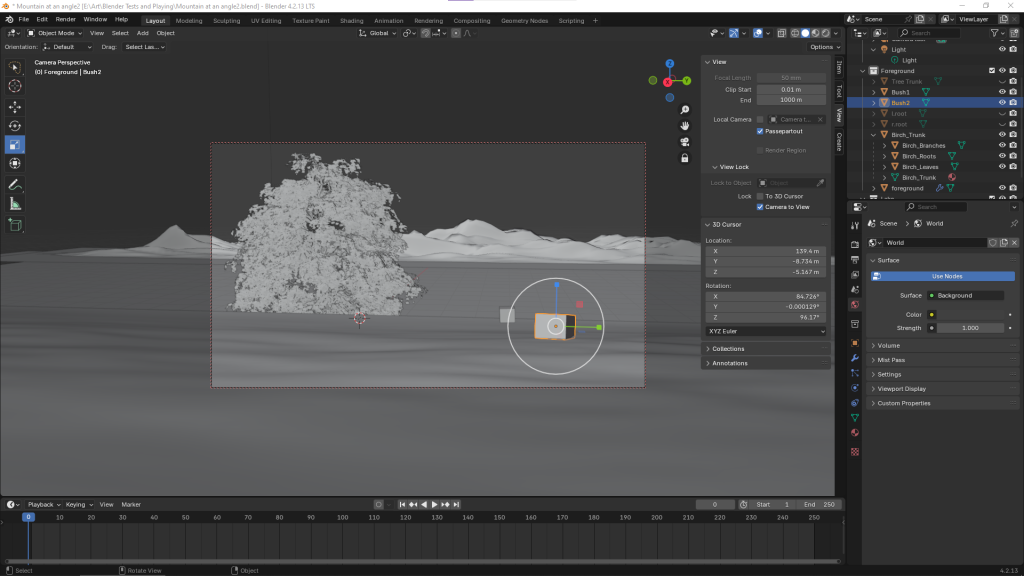Open the Object Mode dropdown
The image size is (1024, 576).
pyautogui.click(x=55, y=33)
